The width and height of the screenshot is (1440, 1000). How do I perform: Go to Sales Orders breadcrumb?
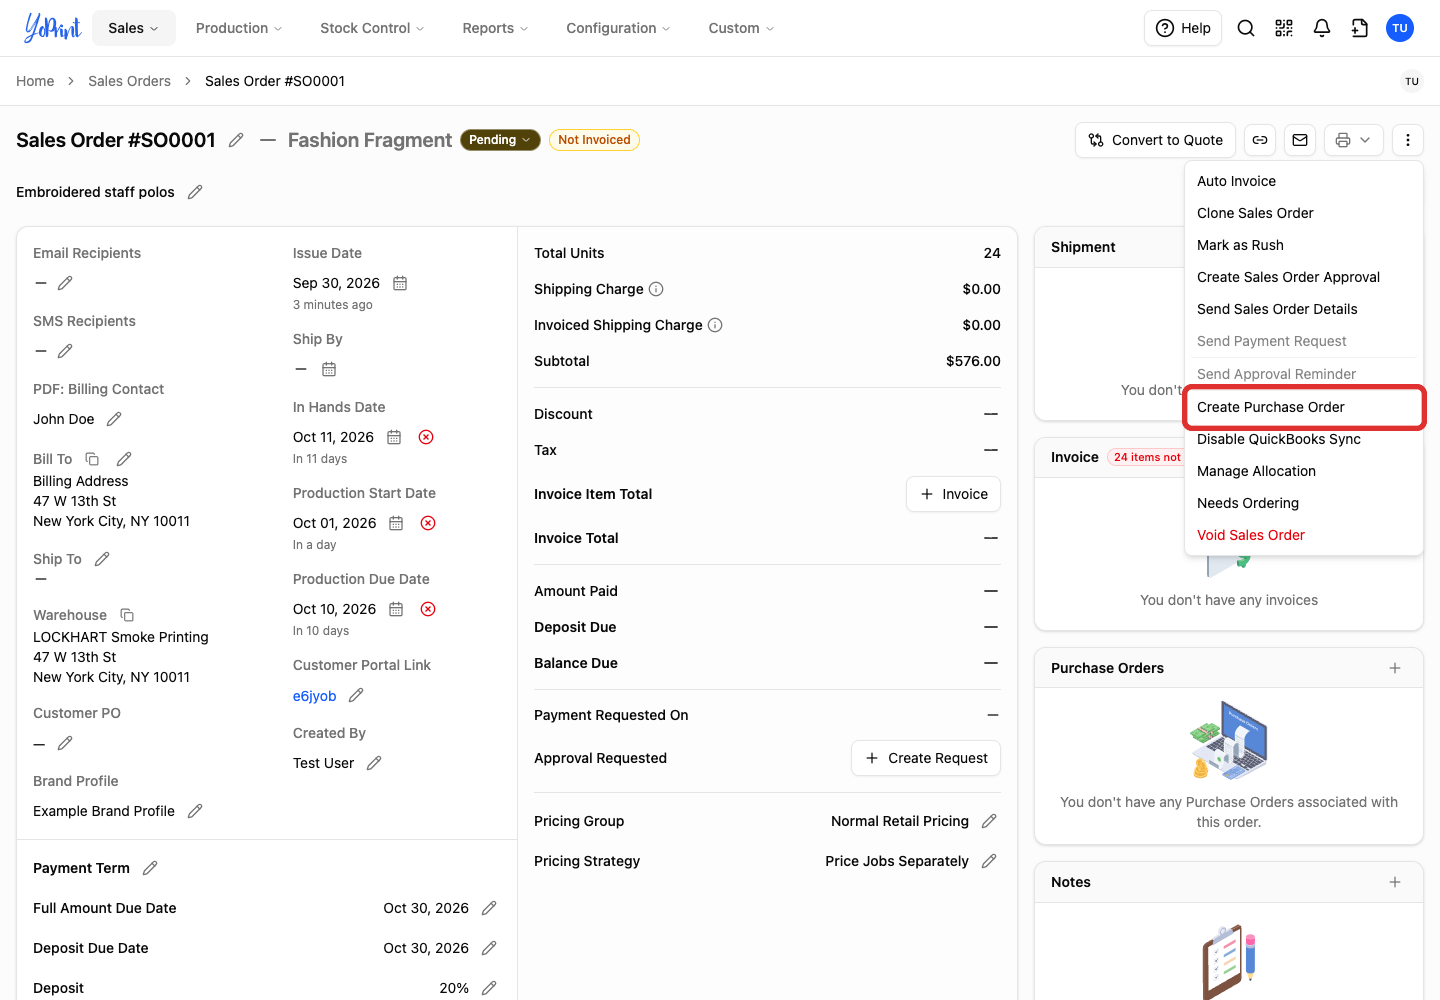[129, 81]
